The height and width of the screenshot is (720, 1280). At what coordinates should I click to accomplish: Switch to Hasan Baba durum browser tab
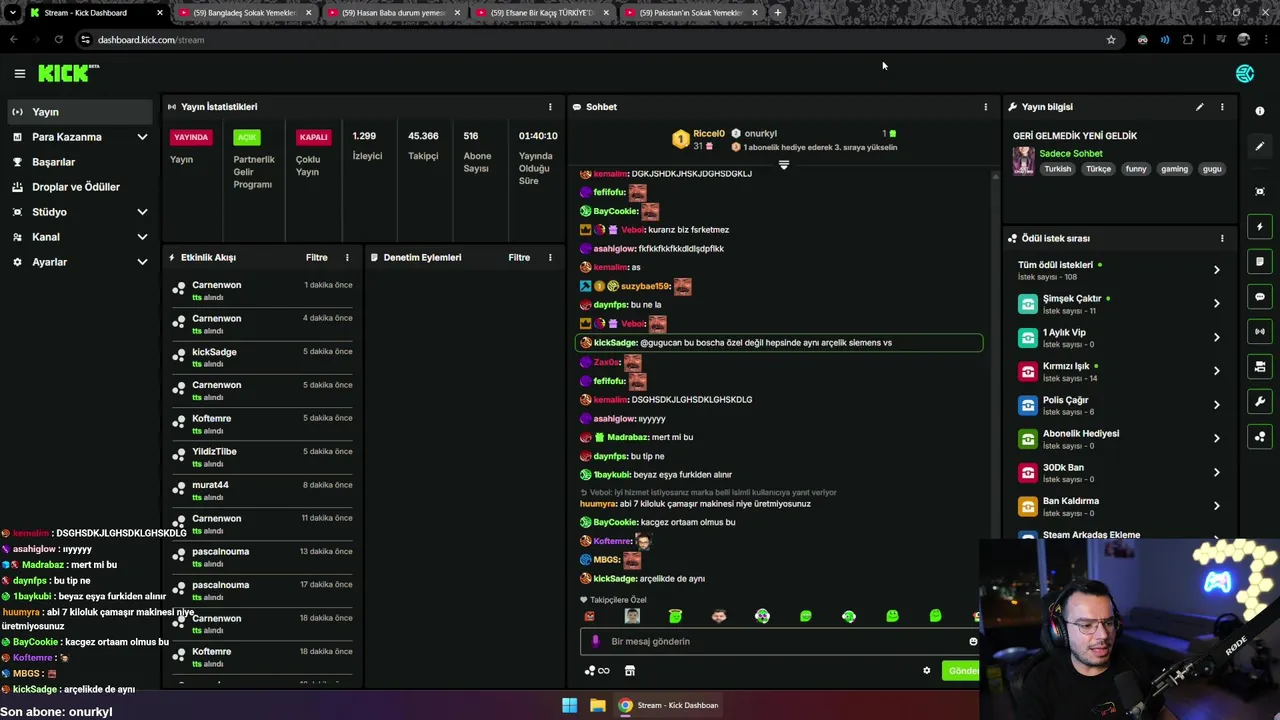[x=393, y=13]
